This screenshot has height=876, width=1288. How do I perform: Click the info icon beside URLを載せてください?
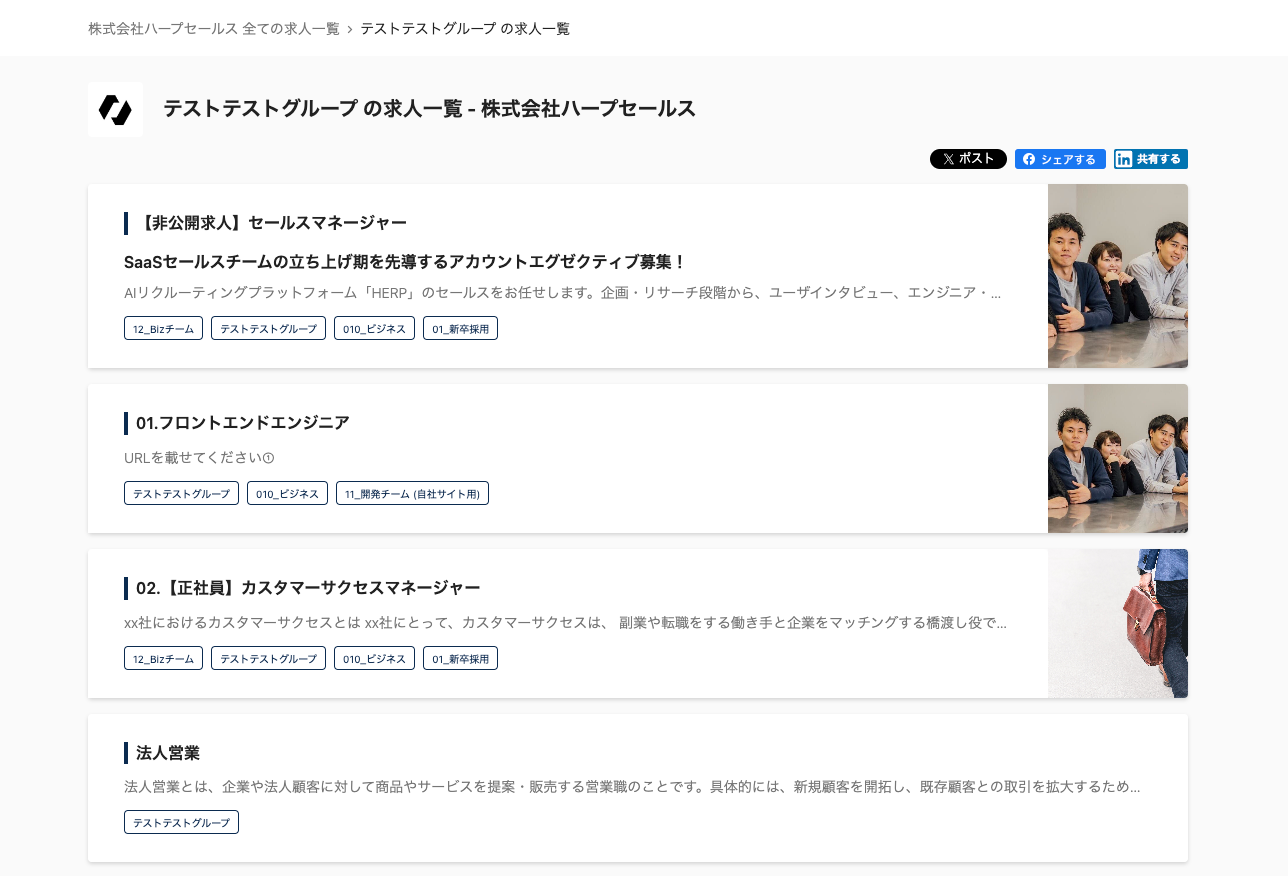point(268,458)
